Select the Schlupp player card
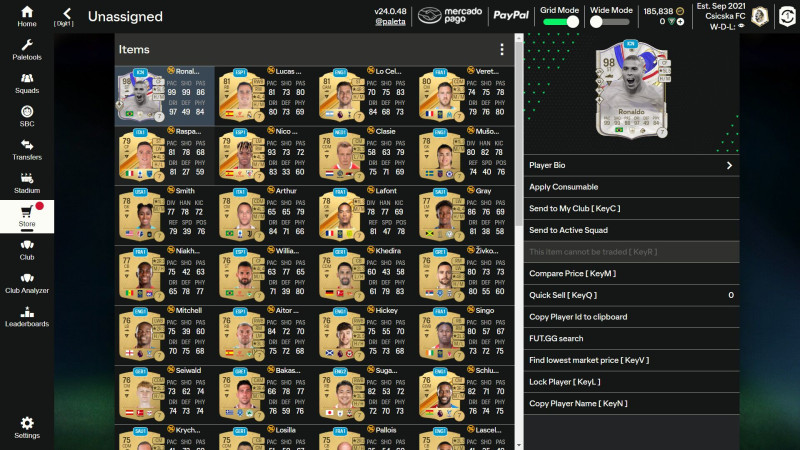Image resolution: width=800 pixels, height=450 pixels. coord(464,394)
